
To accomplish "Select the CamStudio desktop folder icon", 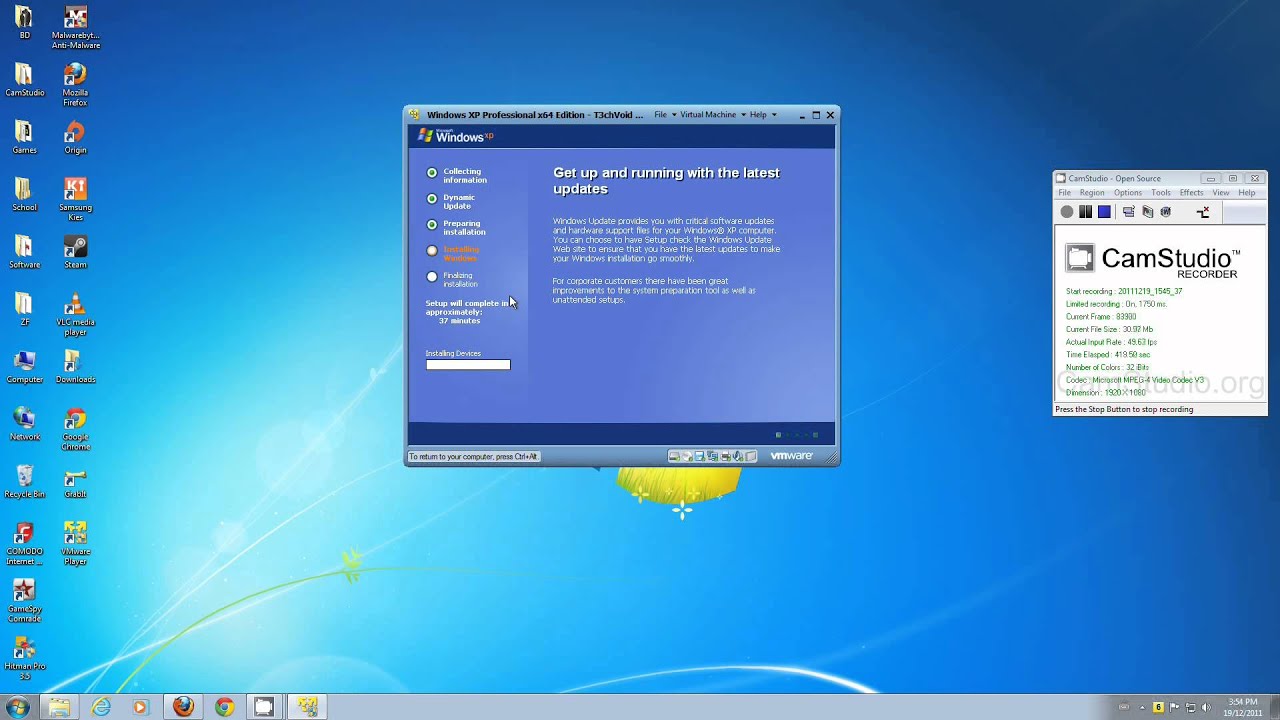I will tap(24, 80).
